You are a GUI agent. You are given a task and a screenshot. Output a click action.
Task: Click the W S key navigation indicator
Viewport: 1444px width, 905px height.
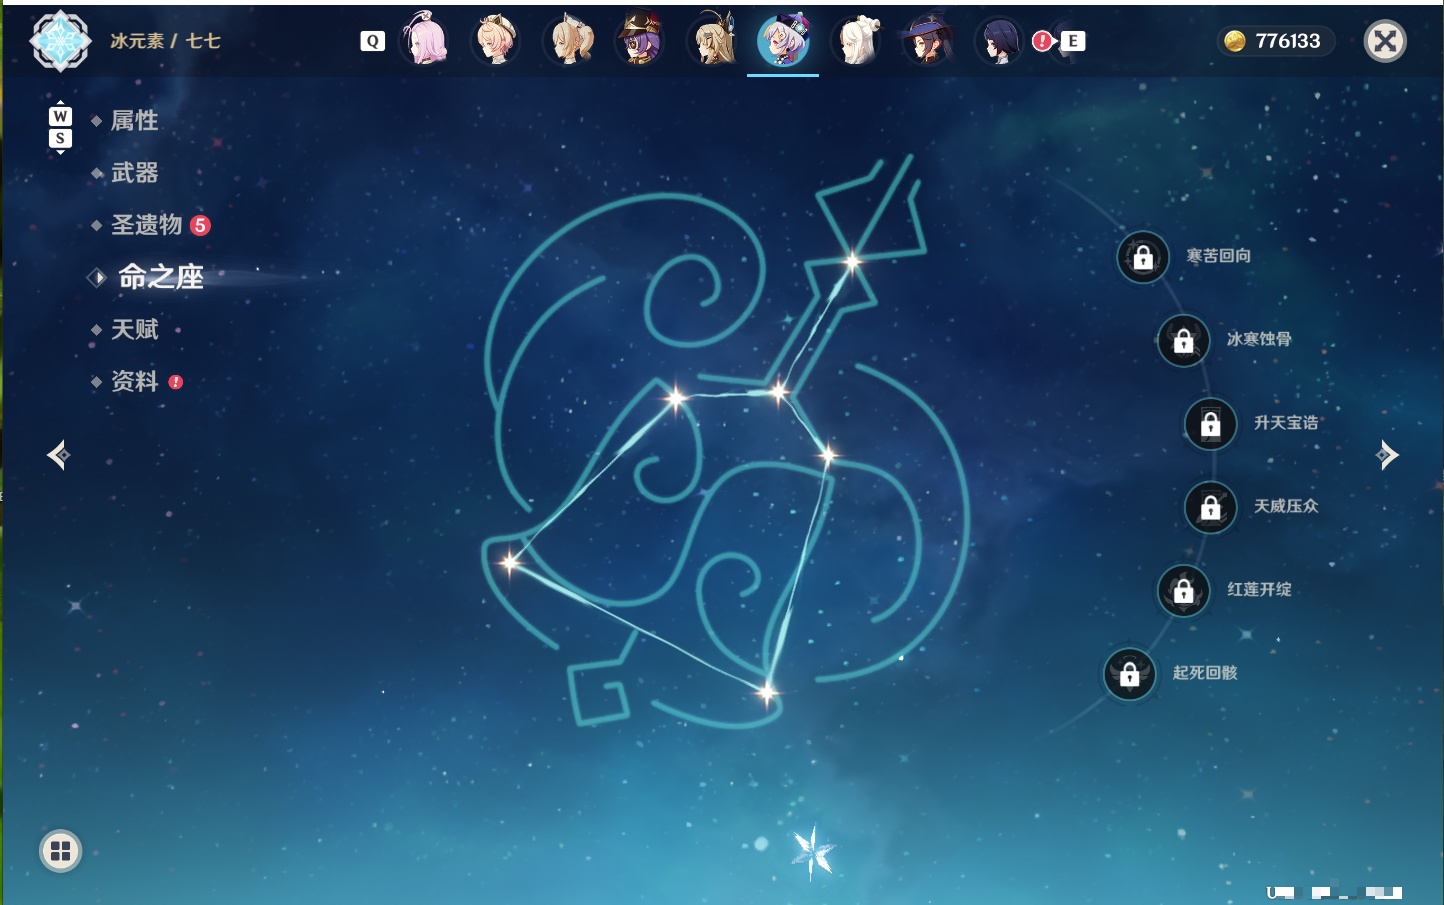coord(60,127)
